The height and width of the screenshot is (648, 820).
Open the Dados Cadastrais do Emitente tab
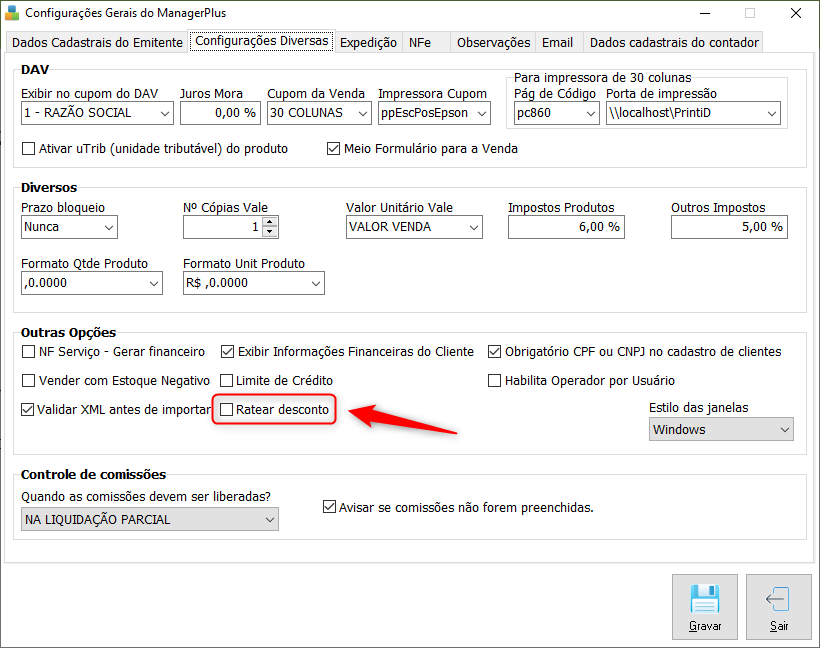click(x=97, y=42)
